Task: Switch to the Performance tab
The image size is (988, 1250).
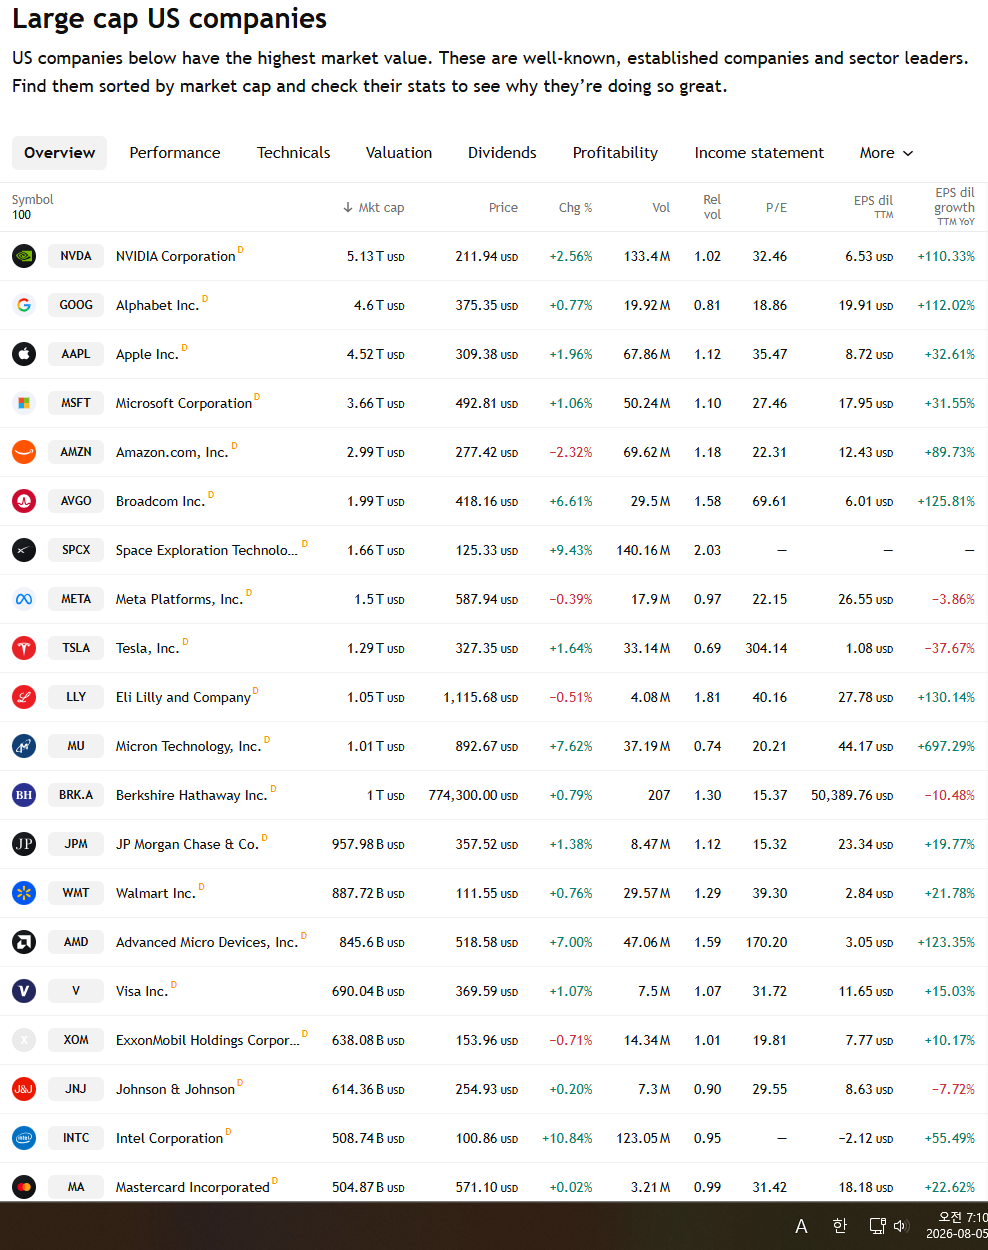Action: click(x=175, y=153)
